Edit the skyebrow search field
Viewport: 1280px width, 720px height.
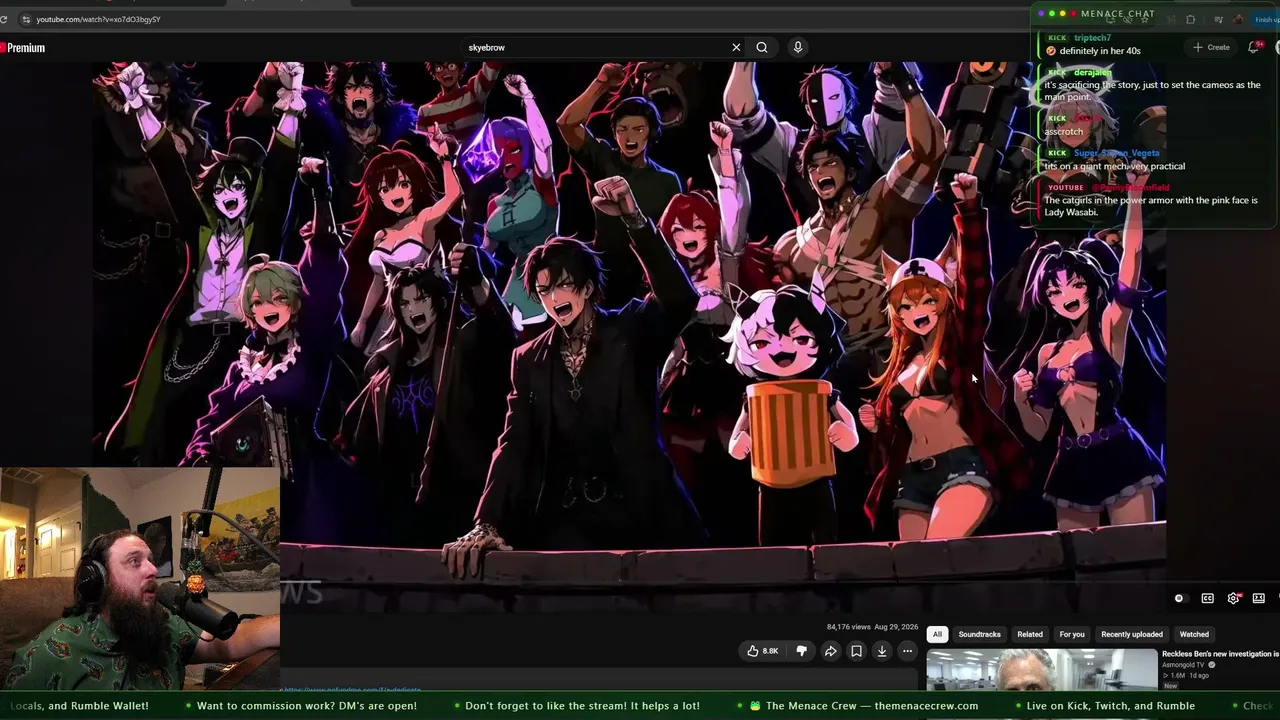(x=595, y=47)
